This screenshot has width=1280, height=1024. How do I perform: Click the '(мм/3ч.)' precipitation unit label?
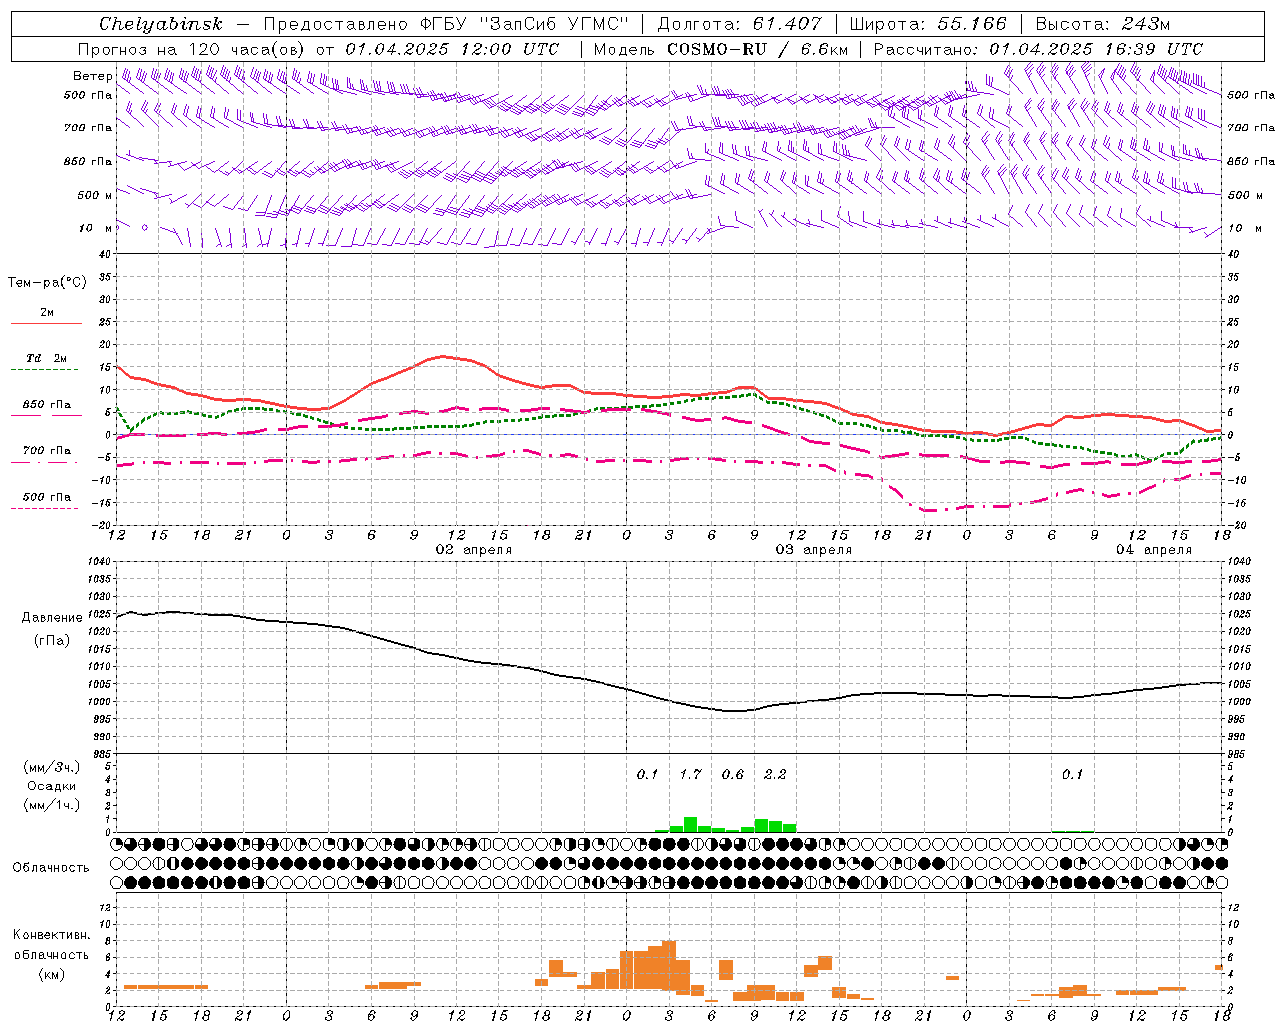(x=52, y=767)
